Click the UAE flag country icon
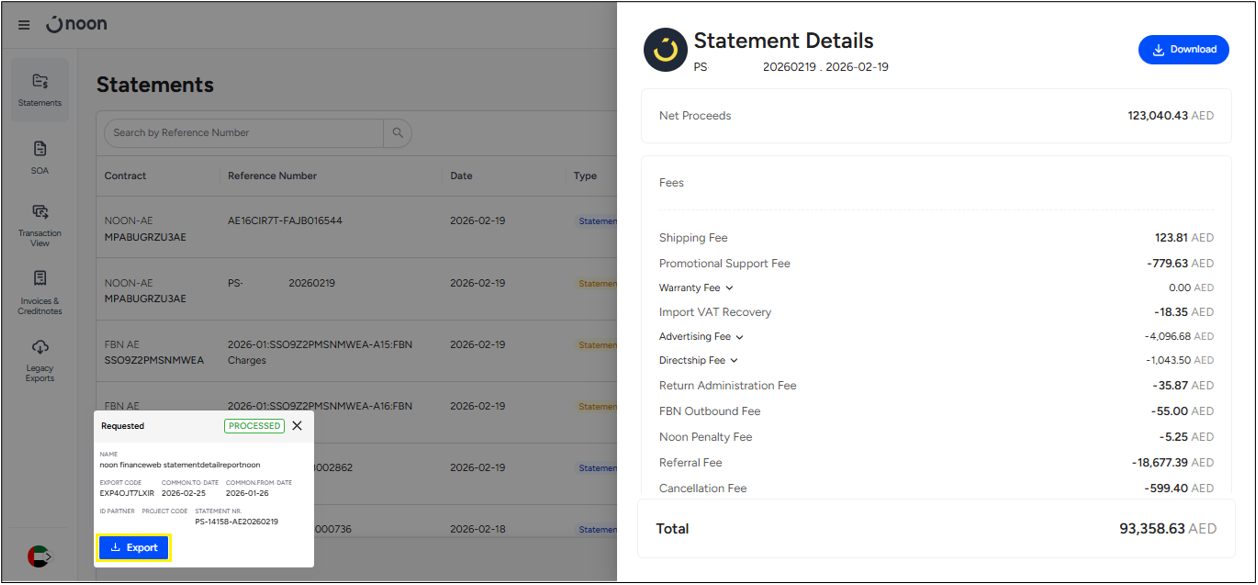1258x585 pixels. click(x=39, y=556)
